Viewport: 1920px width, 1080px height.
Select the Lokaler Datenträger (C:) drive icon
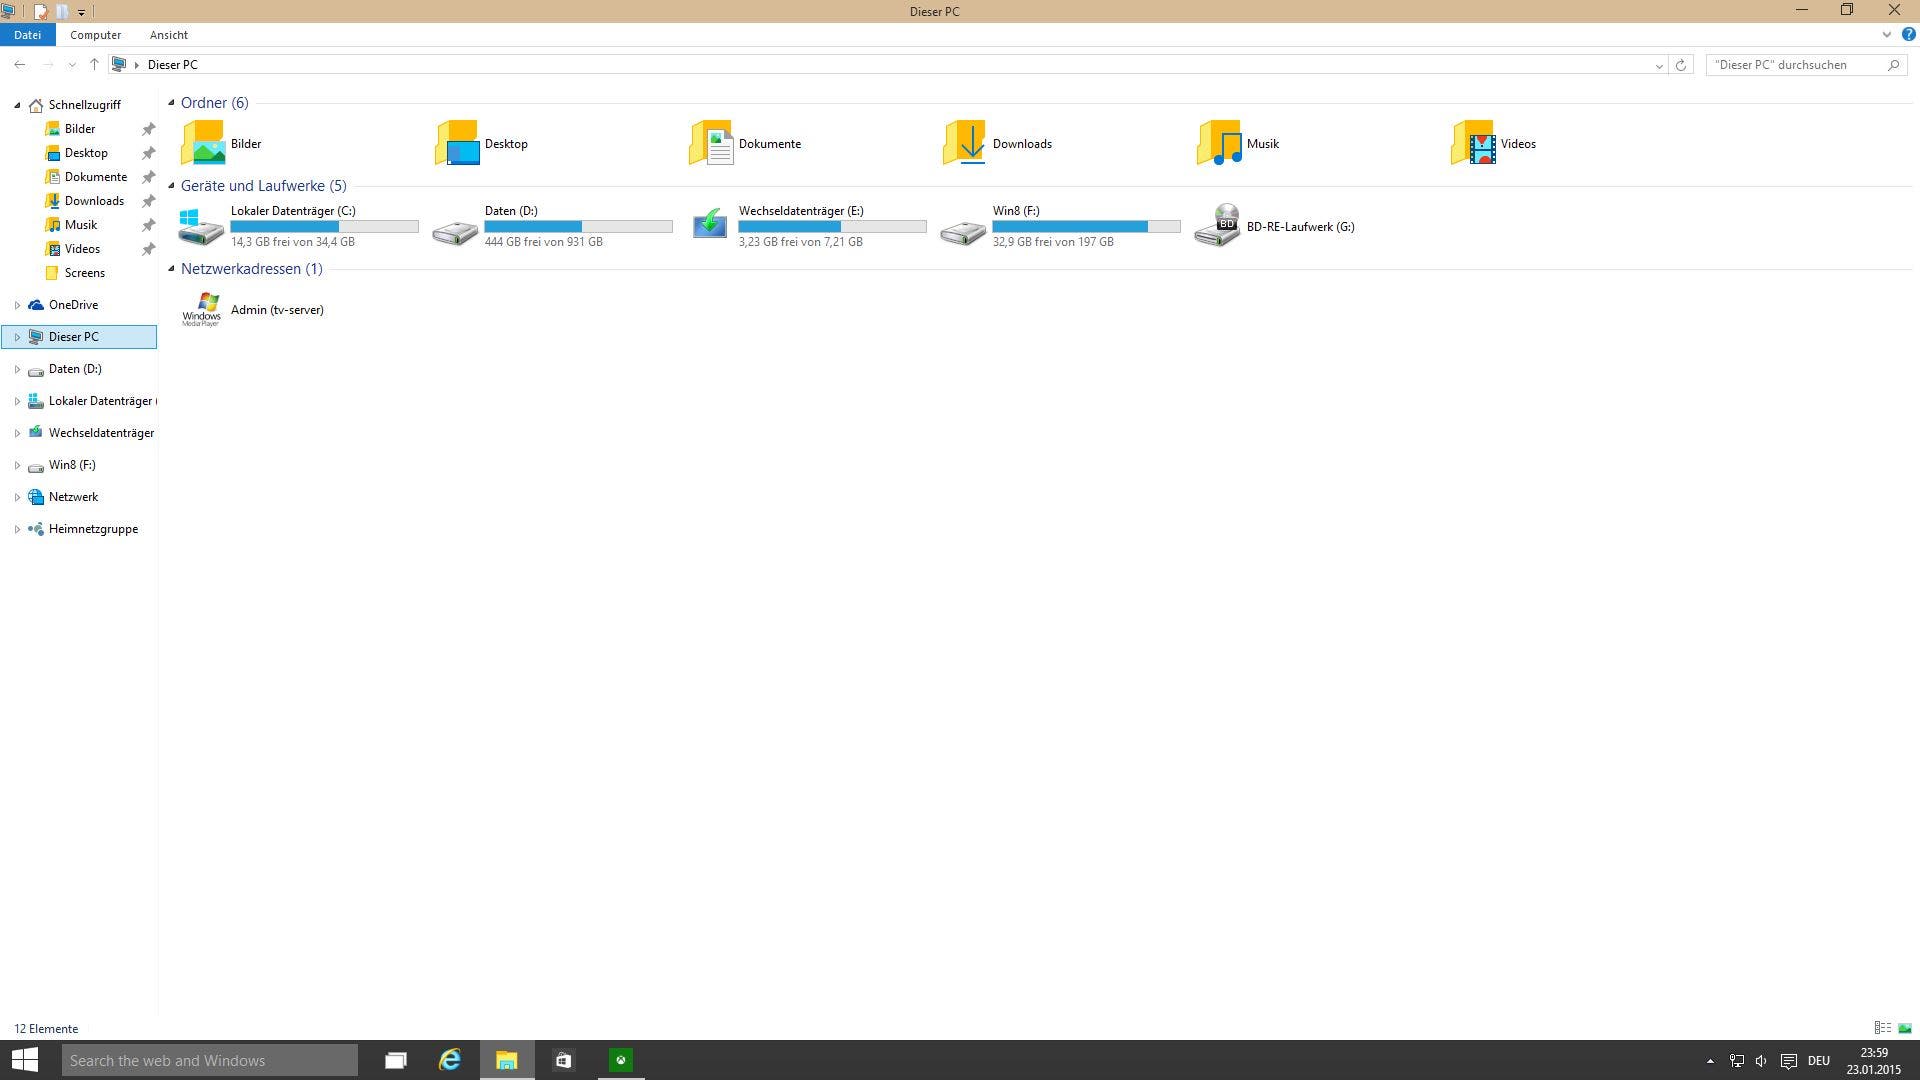tap(201, 226)
